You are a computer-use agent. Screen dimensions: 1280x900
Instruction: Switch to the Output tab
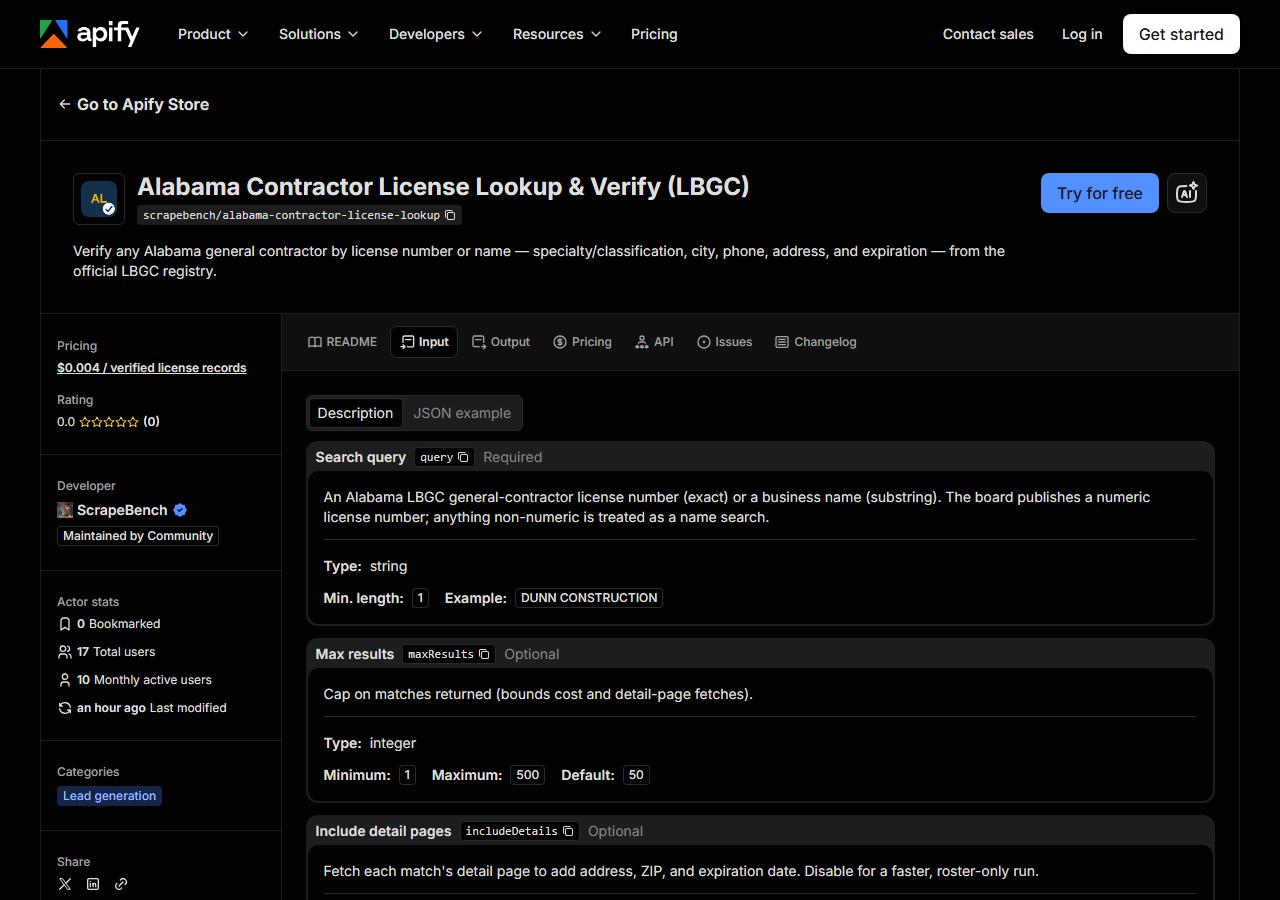501,342
